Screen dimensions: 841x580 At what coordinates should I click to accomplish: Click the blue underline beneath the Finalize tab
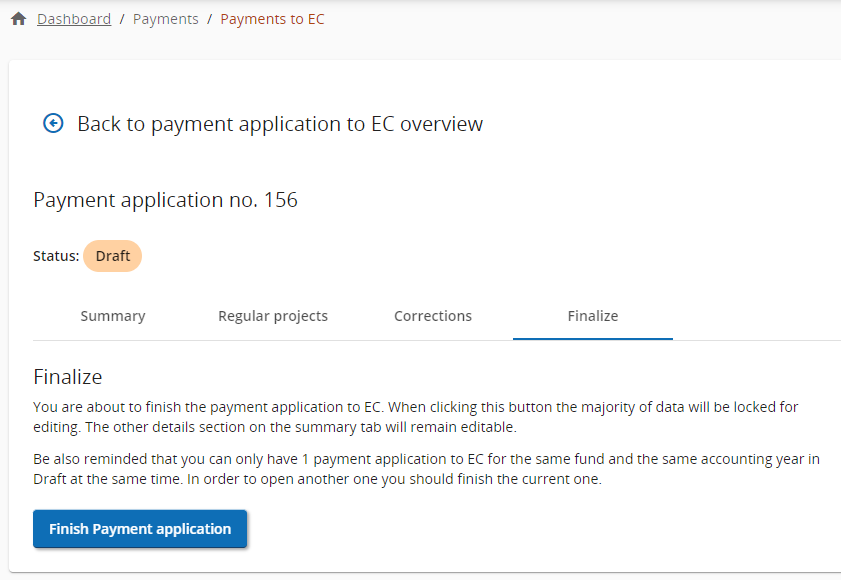point(593,338)
